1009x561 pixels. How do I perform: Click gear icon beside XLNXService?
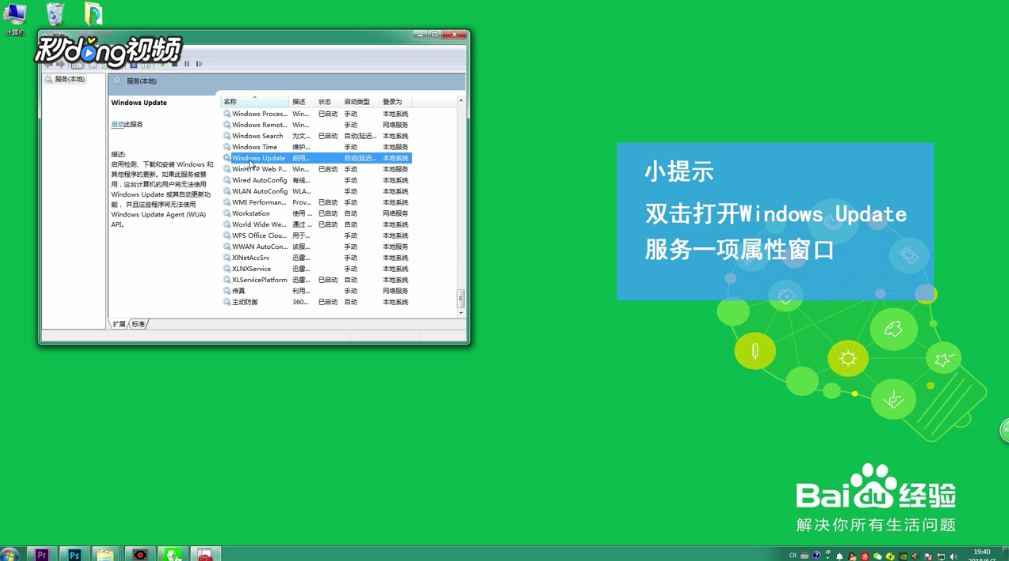227,269
